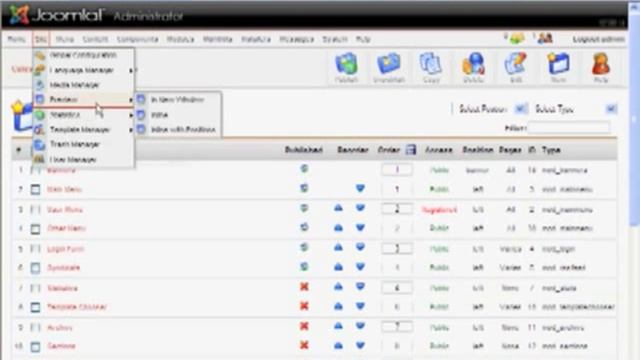Publish the Template Chooser module via red X
Viewport: 640px width, 360px height.
304,306
